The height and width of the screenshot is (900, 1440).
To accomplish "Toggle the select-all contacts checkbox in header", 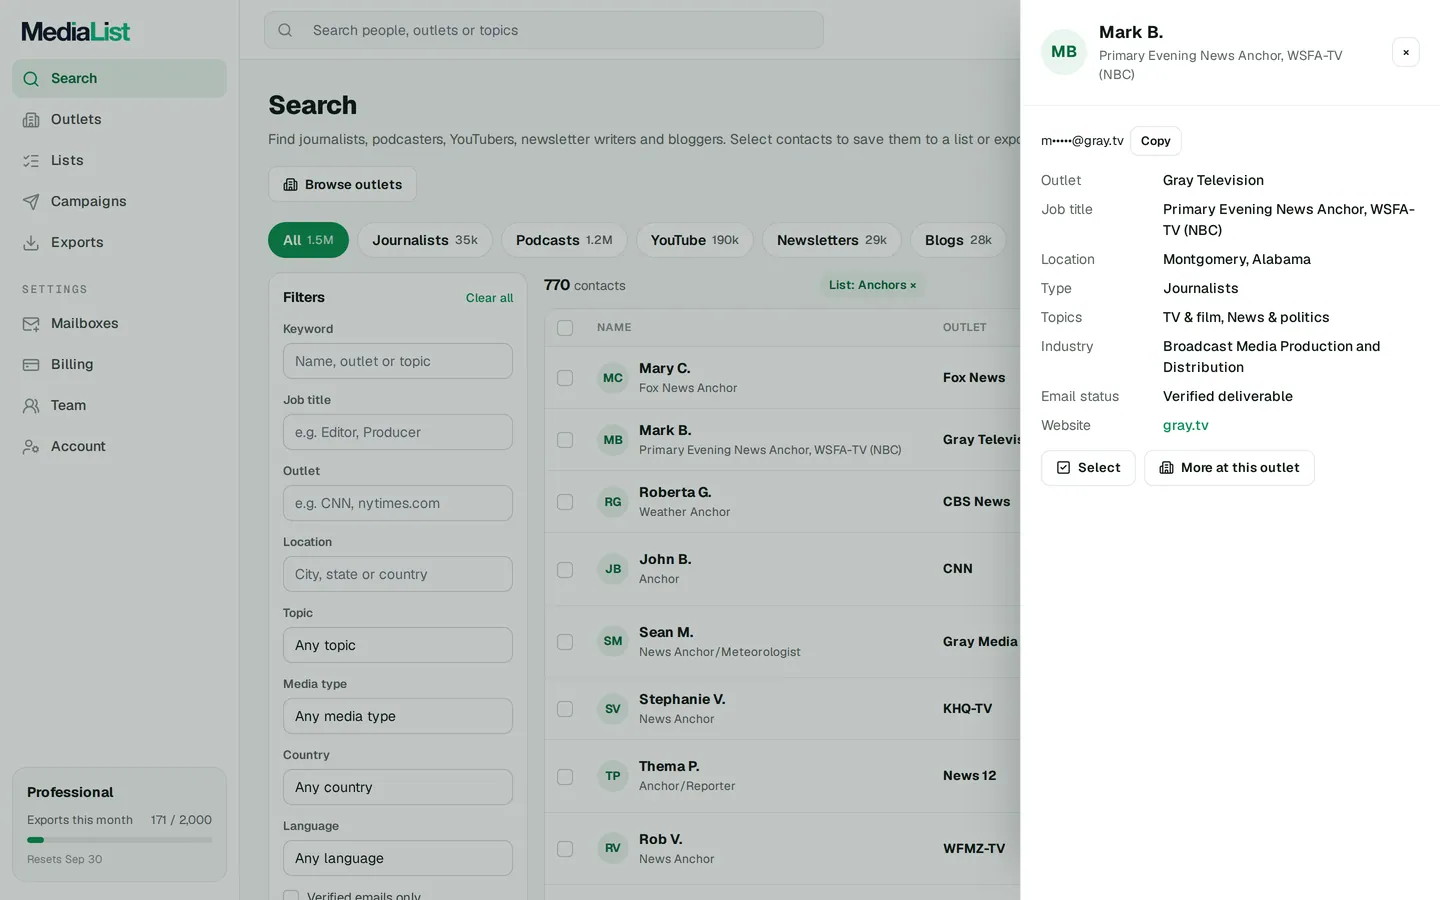I will (x=565, y=328).
